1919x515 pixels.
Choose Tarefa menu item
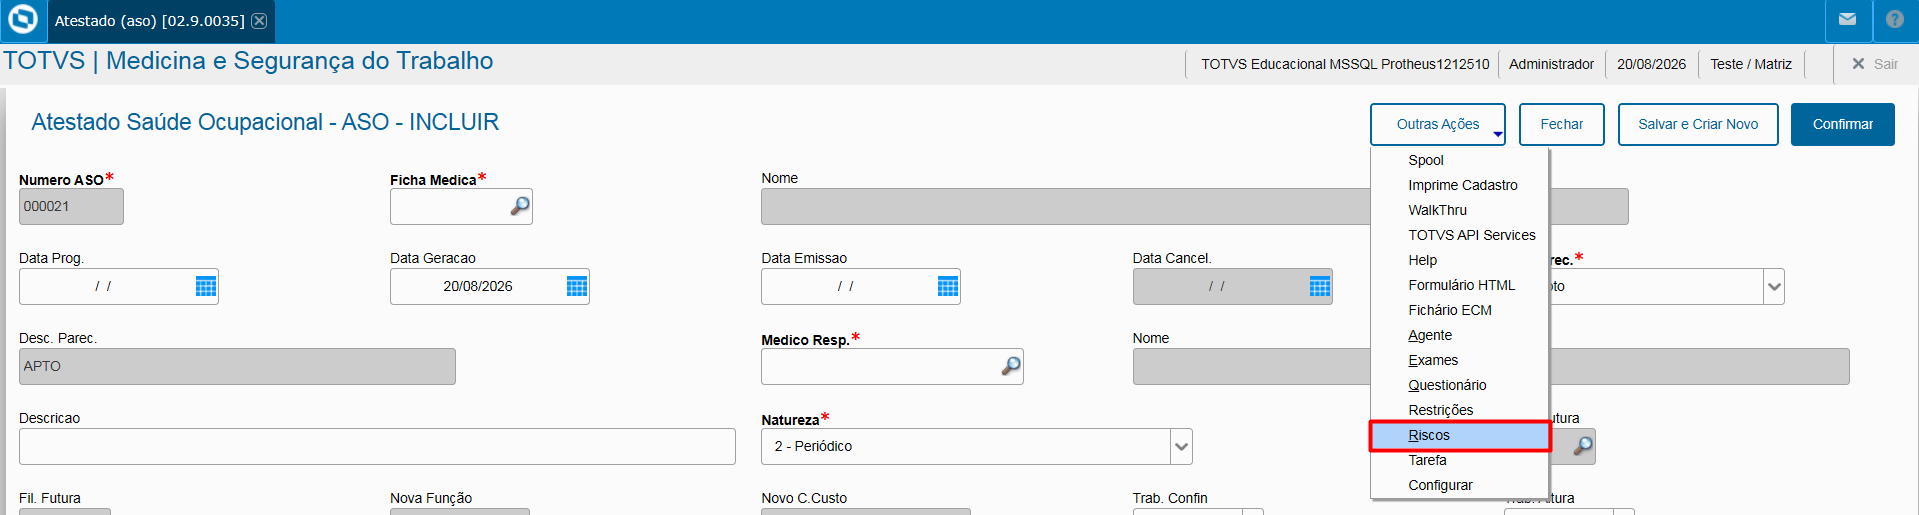[1460, 460]
